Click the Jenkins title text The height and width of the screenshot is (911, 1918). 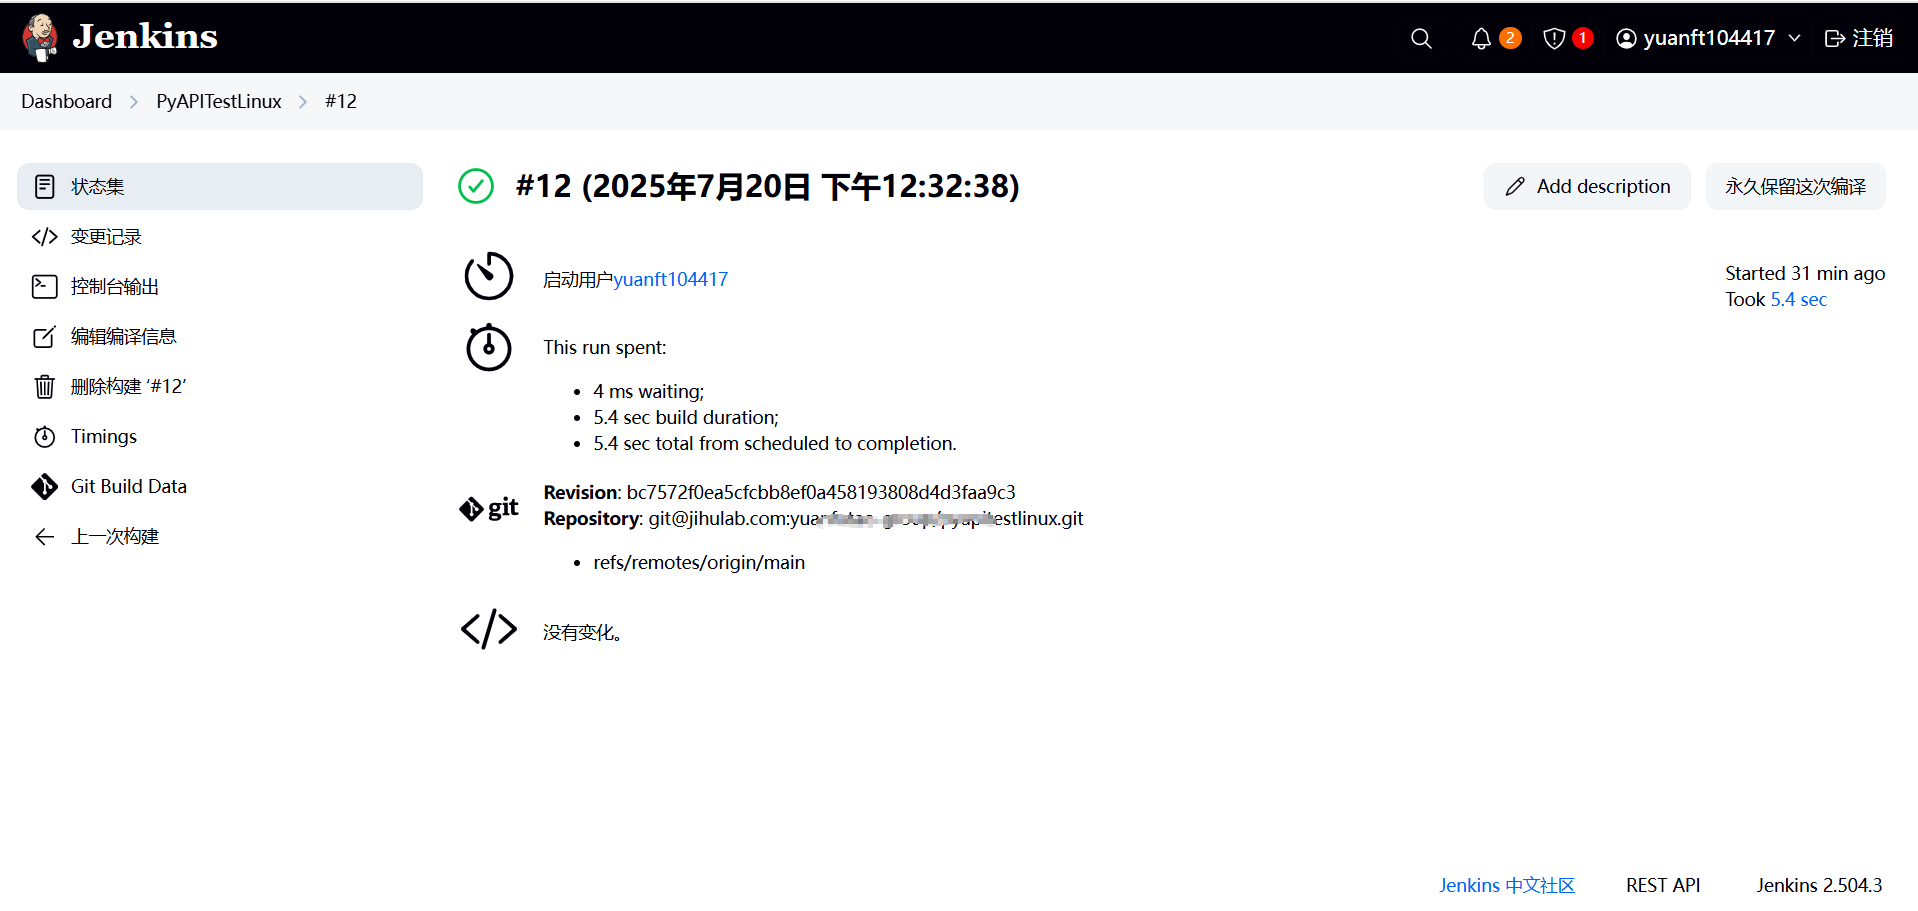145,37
